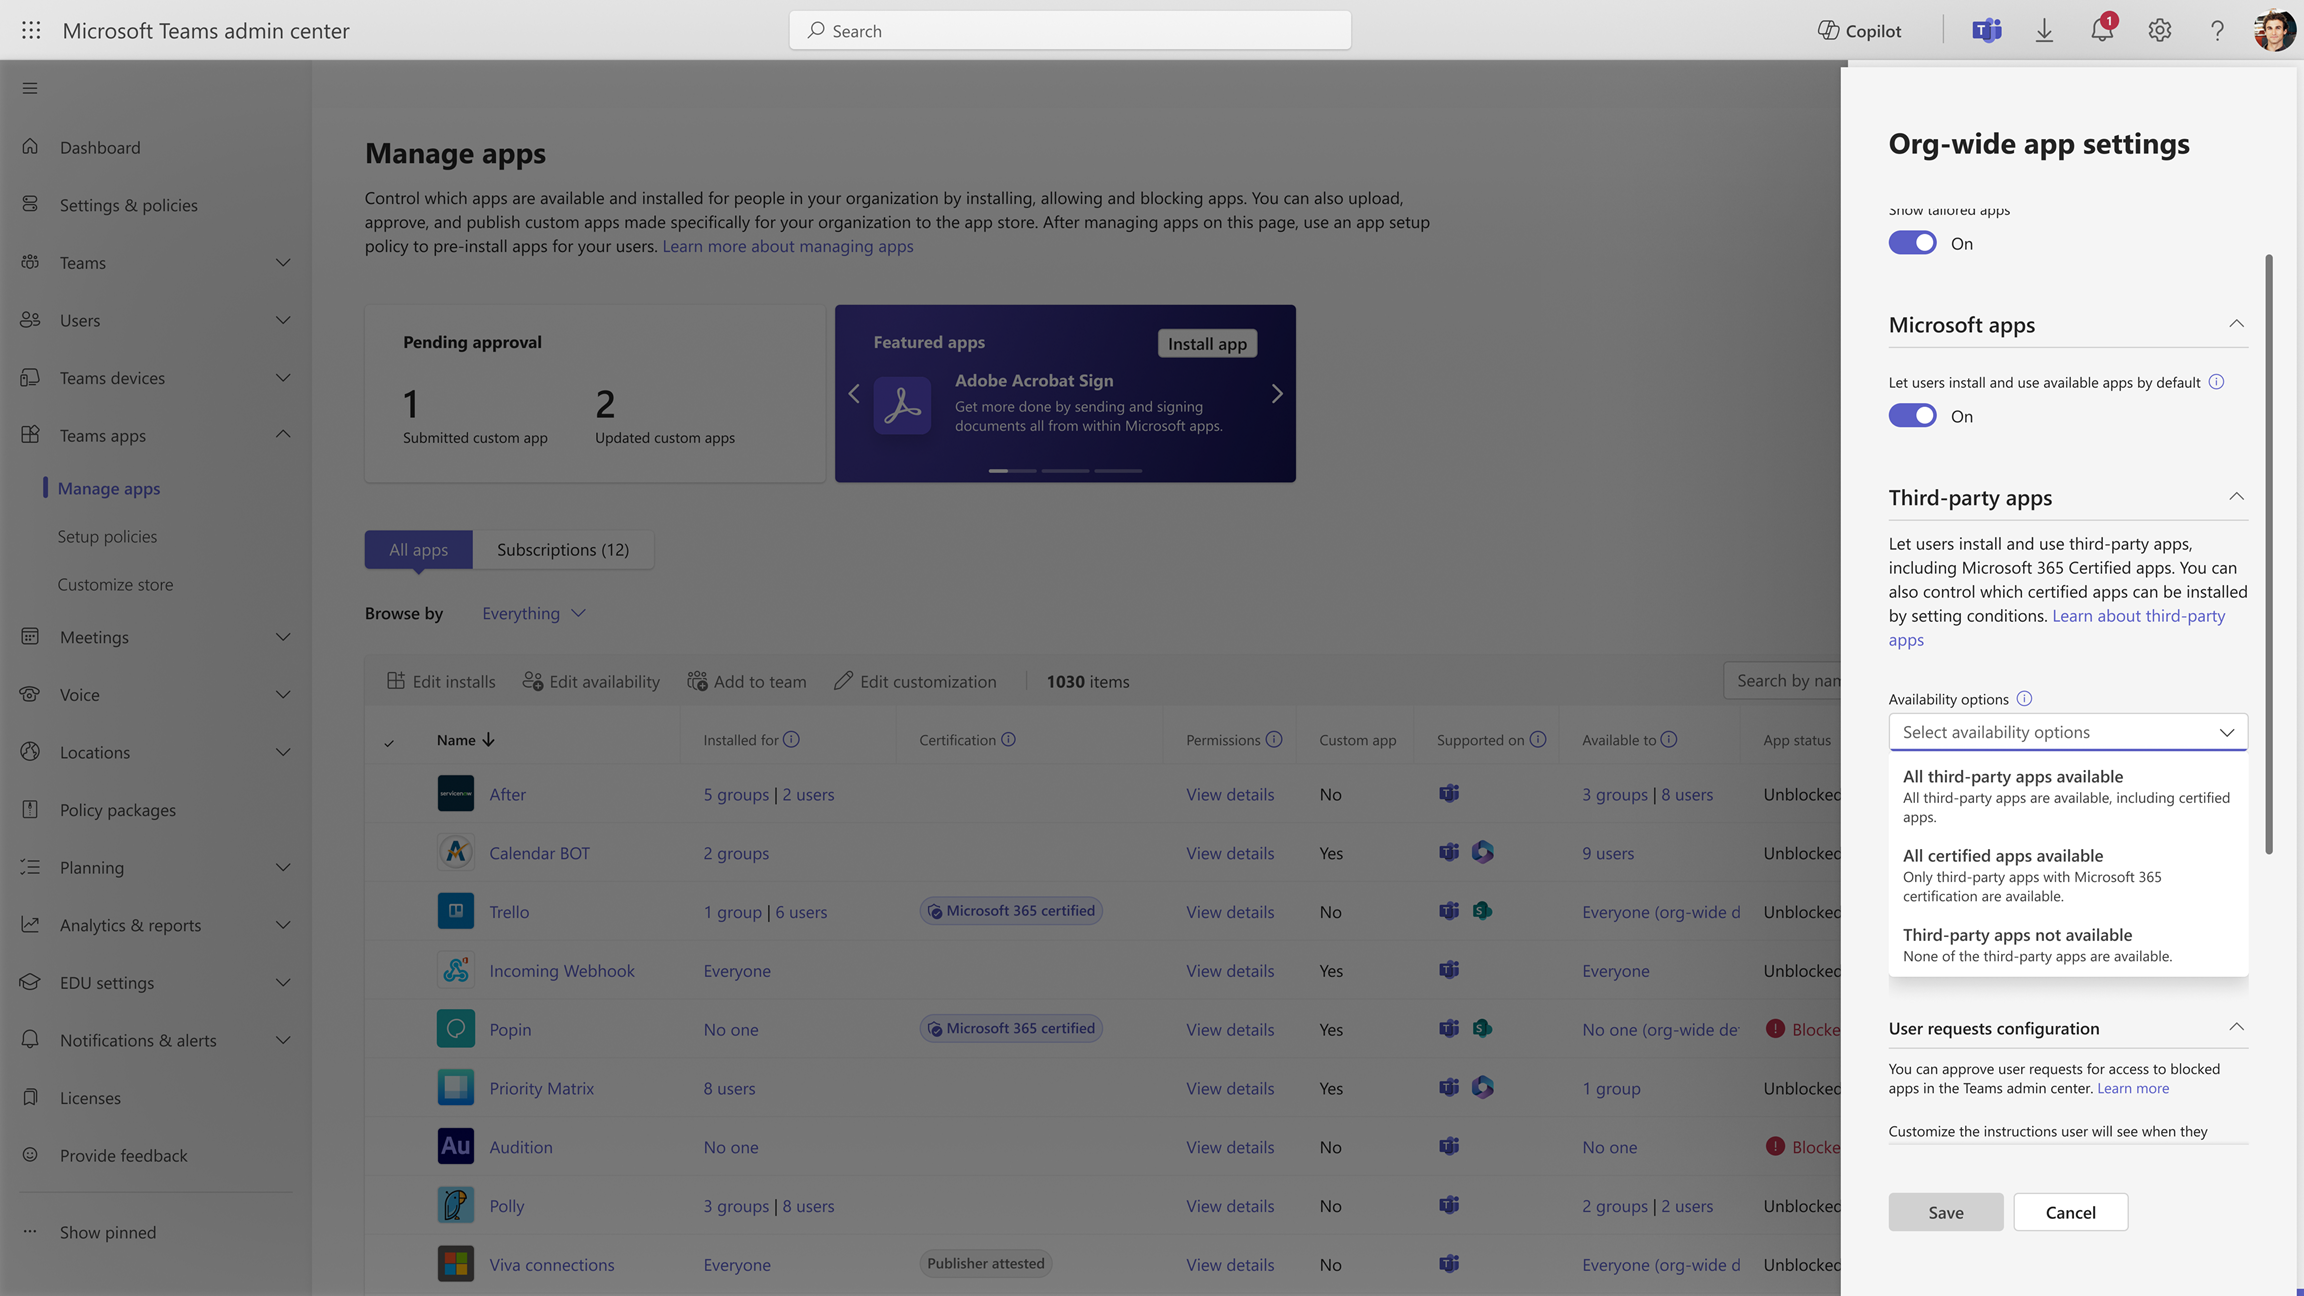Open notifications bell icon
The image size is (2304, 1296).
tap(2102, 30)
